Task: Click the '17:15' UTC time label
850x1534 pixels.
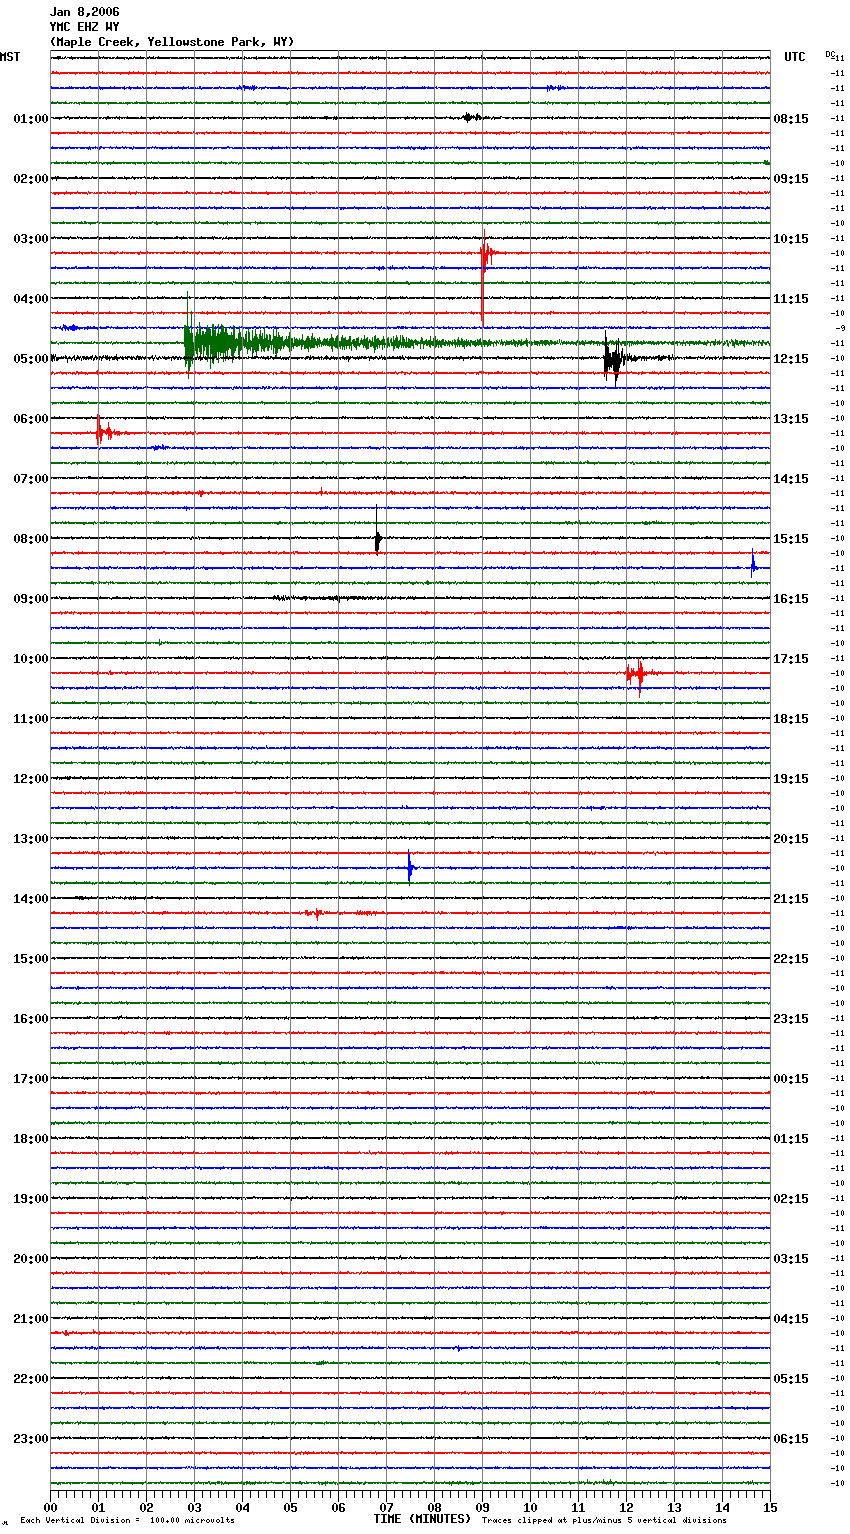Action: pos(791,659)
